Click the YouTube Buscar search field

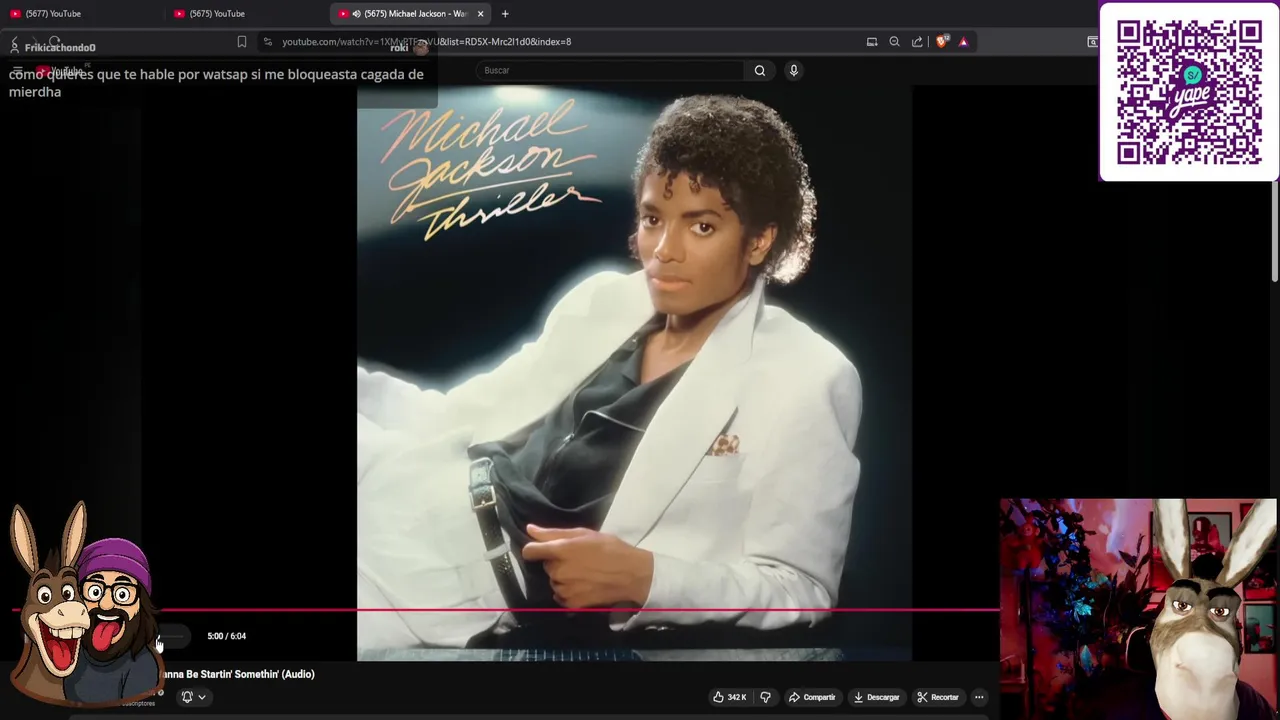coord(610,70)
